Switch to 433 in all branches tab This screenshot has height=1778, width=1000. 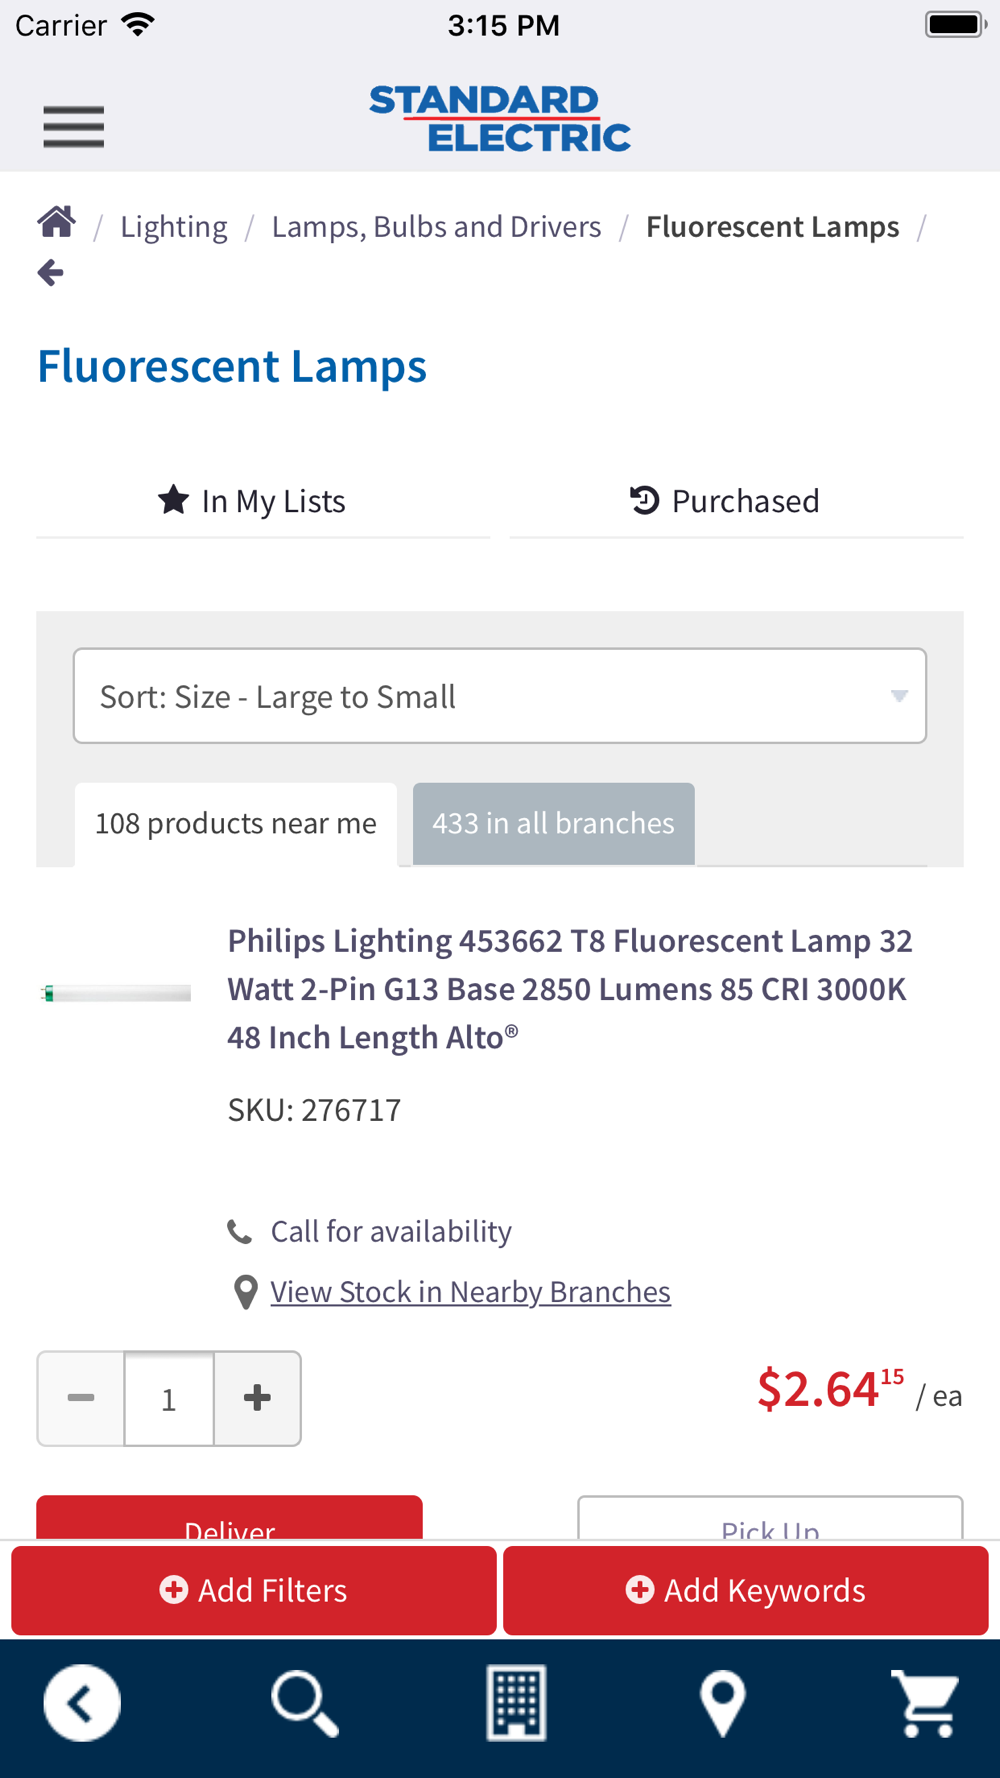553,823
